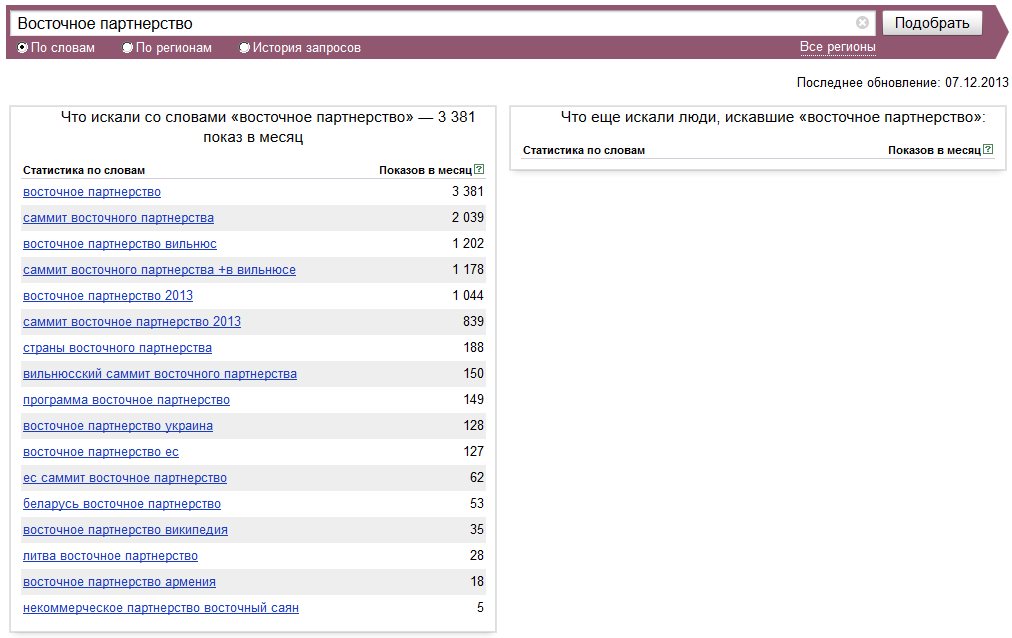Clear the search field with the X icon
Viewport: 1012px width, 638px height.
(862, 23)
